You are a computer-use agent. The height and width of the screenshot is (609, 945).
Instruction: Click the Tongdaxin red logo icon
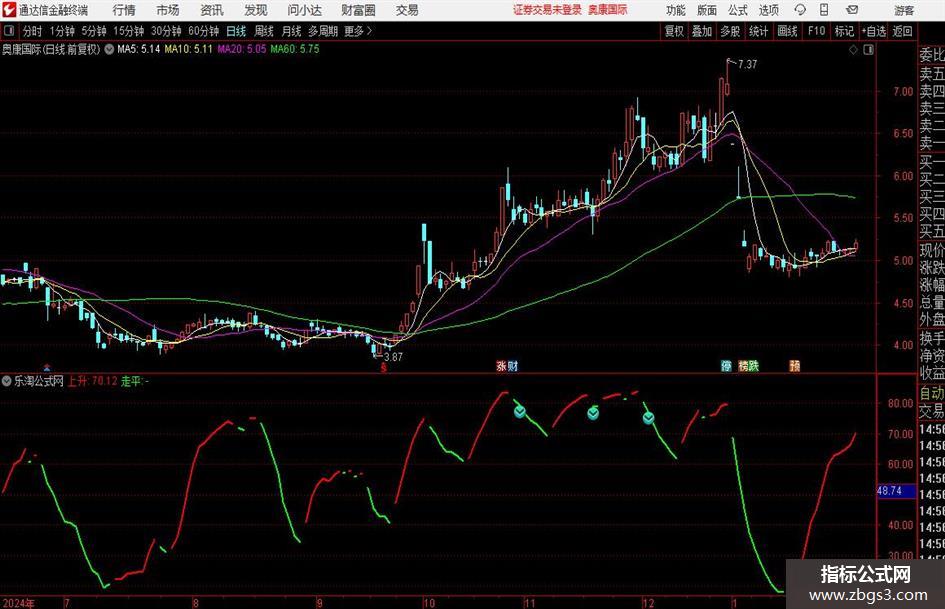click(9, 10)
